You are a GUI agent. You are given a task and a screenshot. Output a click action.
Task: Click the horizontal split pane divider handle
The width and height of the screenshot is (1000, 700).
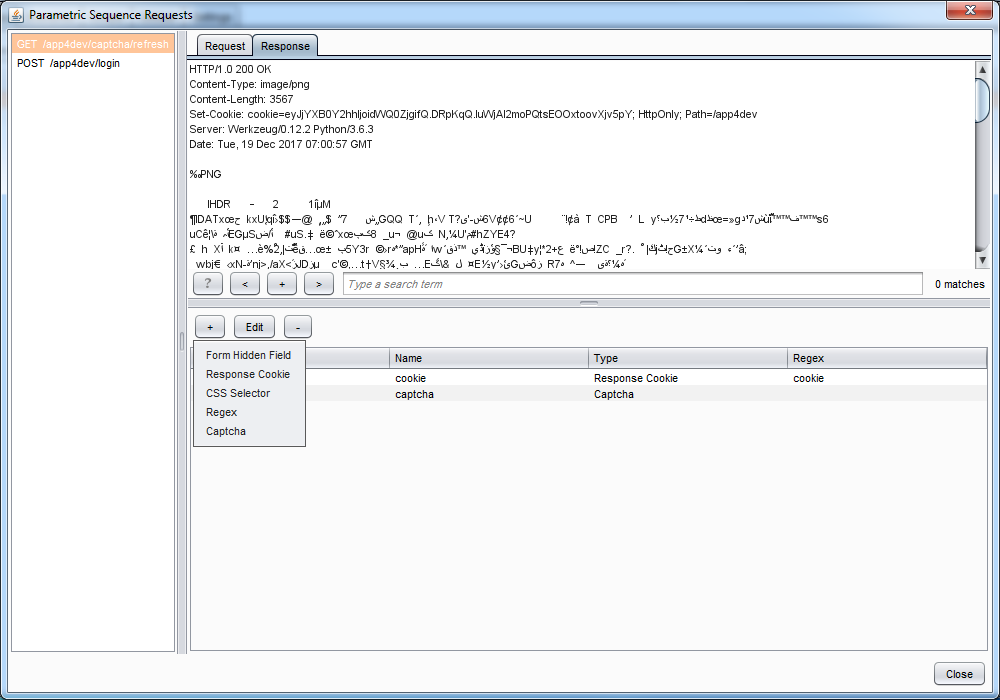589,303
